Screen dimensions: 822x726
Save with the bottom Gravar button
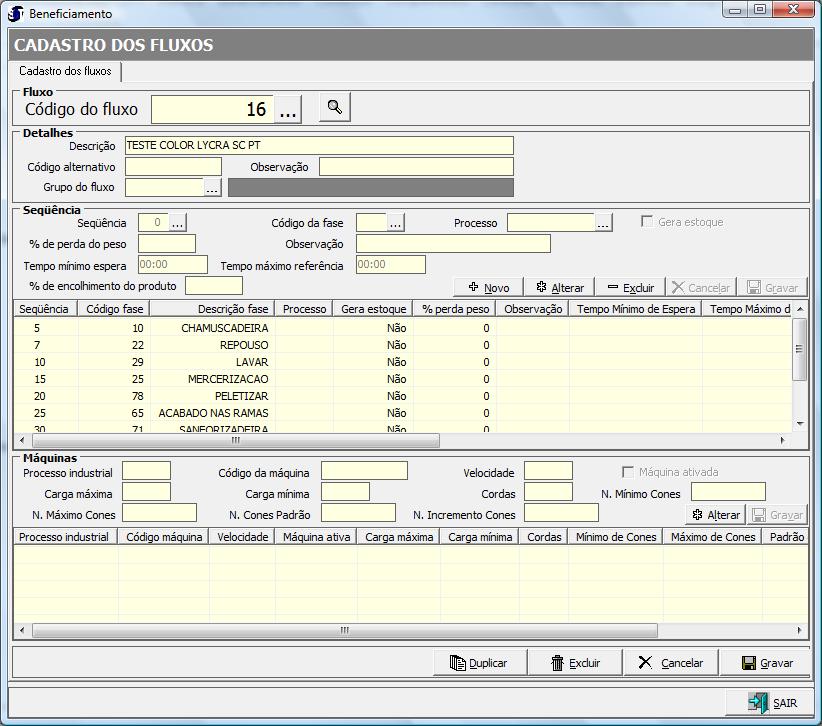[767, 662]
